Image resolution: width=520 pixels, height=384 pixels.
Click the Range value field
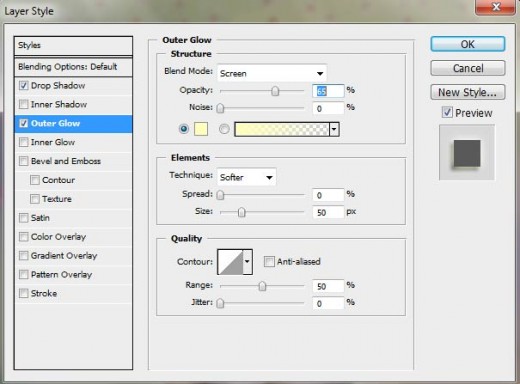(x=328, y=286)
